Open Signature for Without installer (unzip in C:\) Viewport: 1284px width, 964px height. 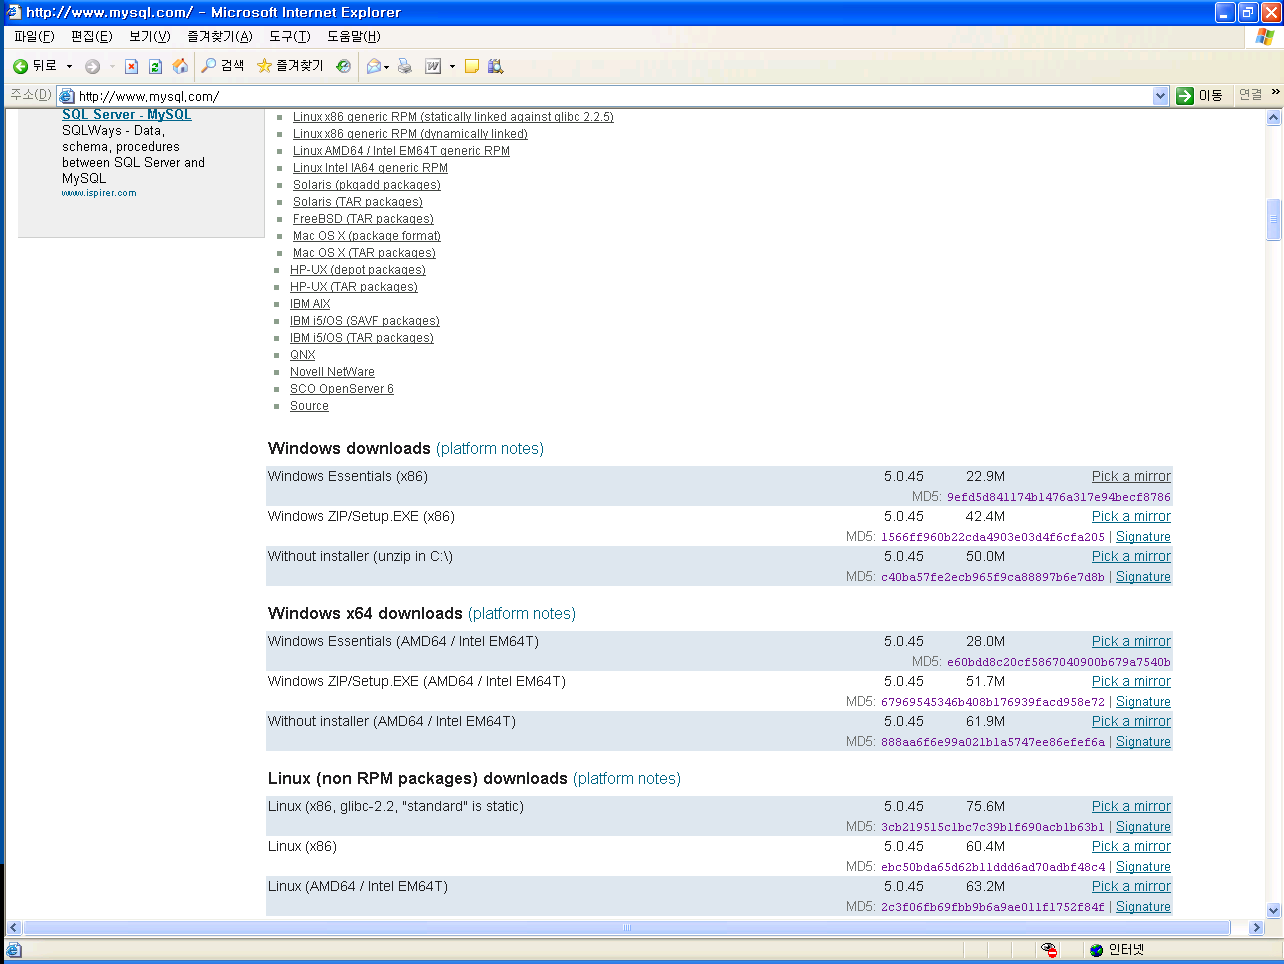1143,577
